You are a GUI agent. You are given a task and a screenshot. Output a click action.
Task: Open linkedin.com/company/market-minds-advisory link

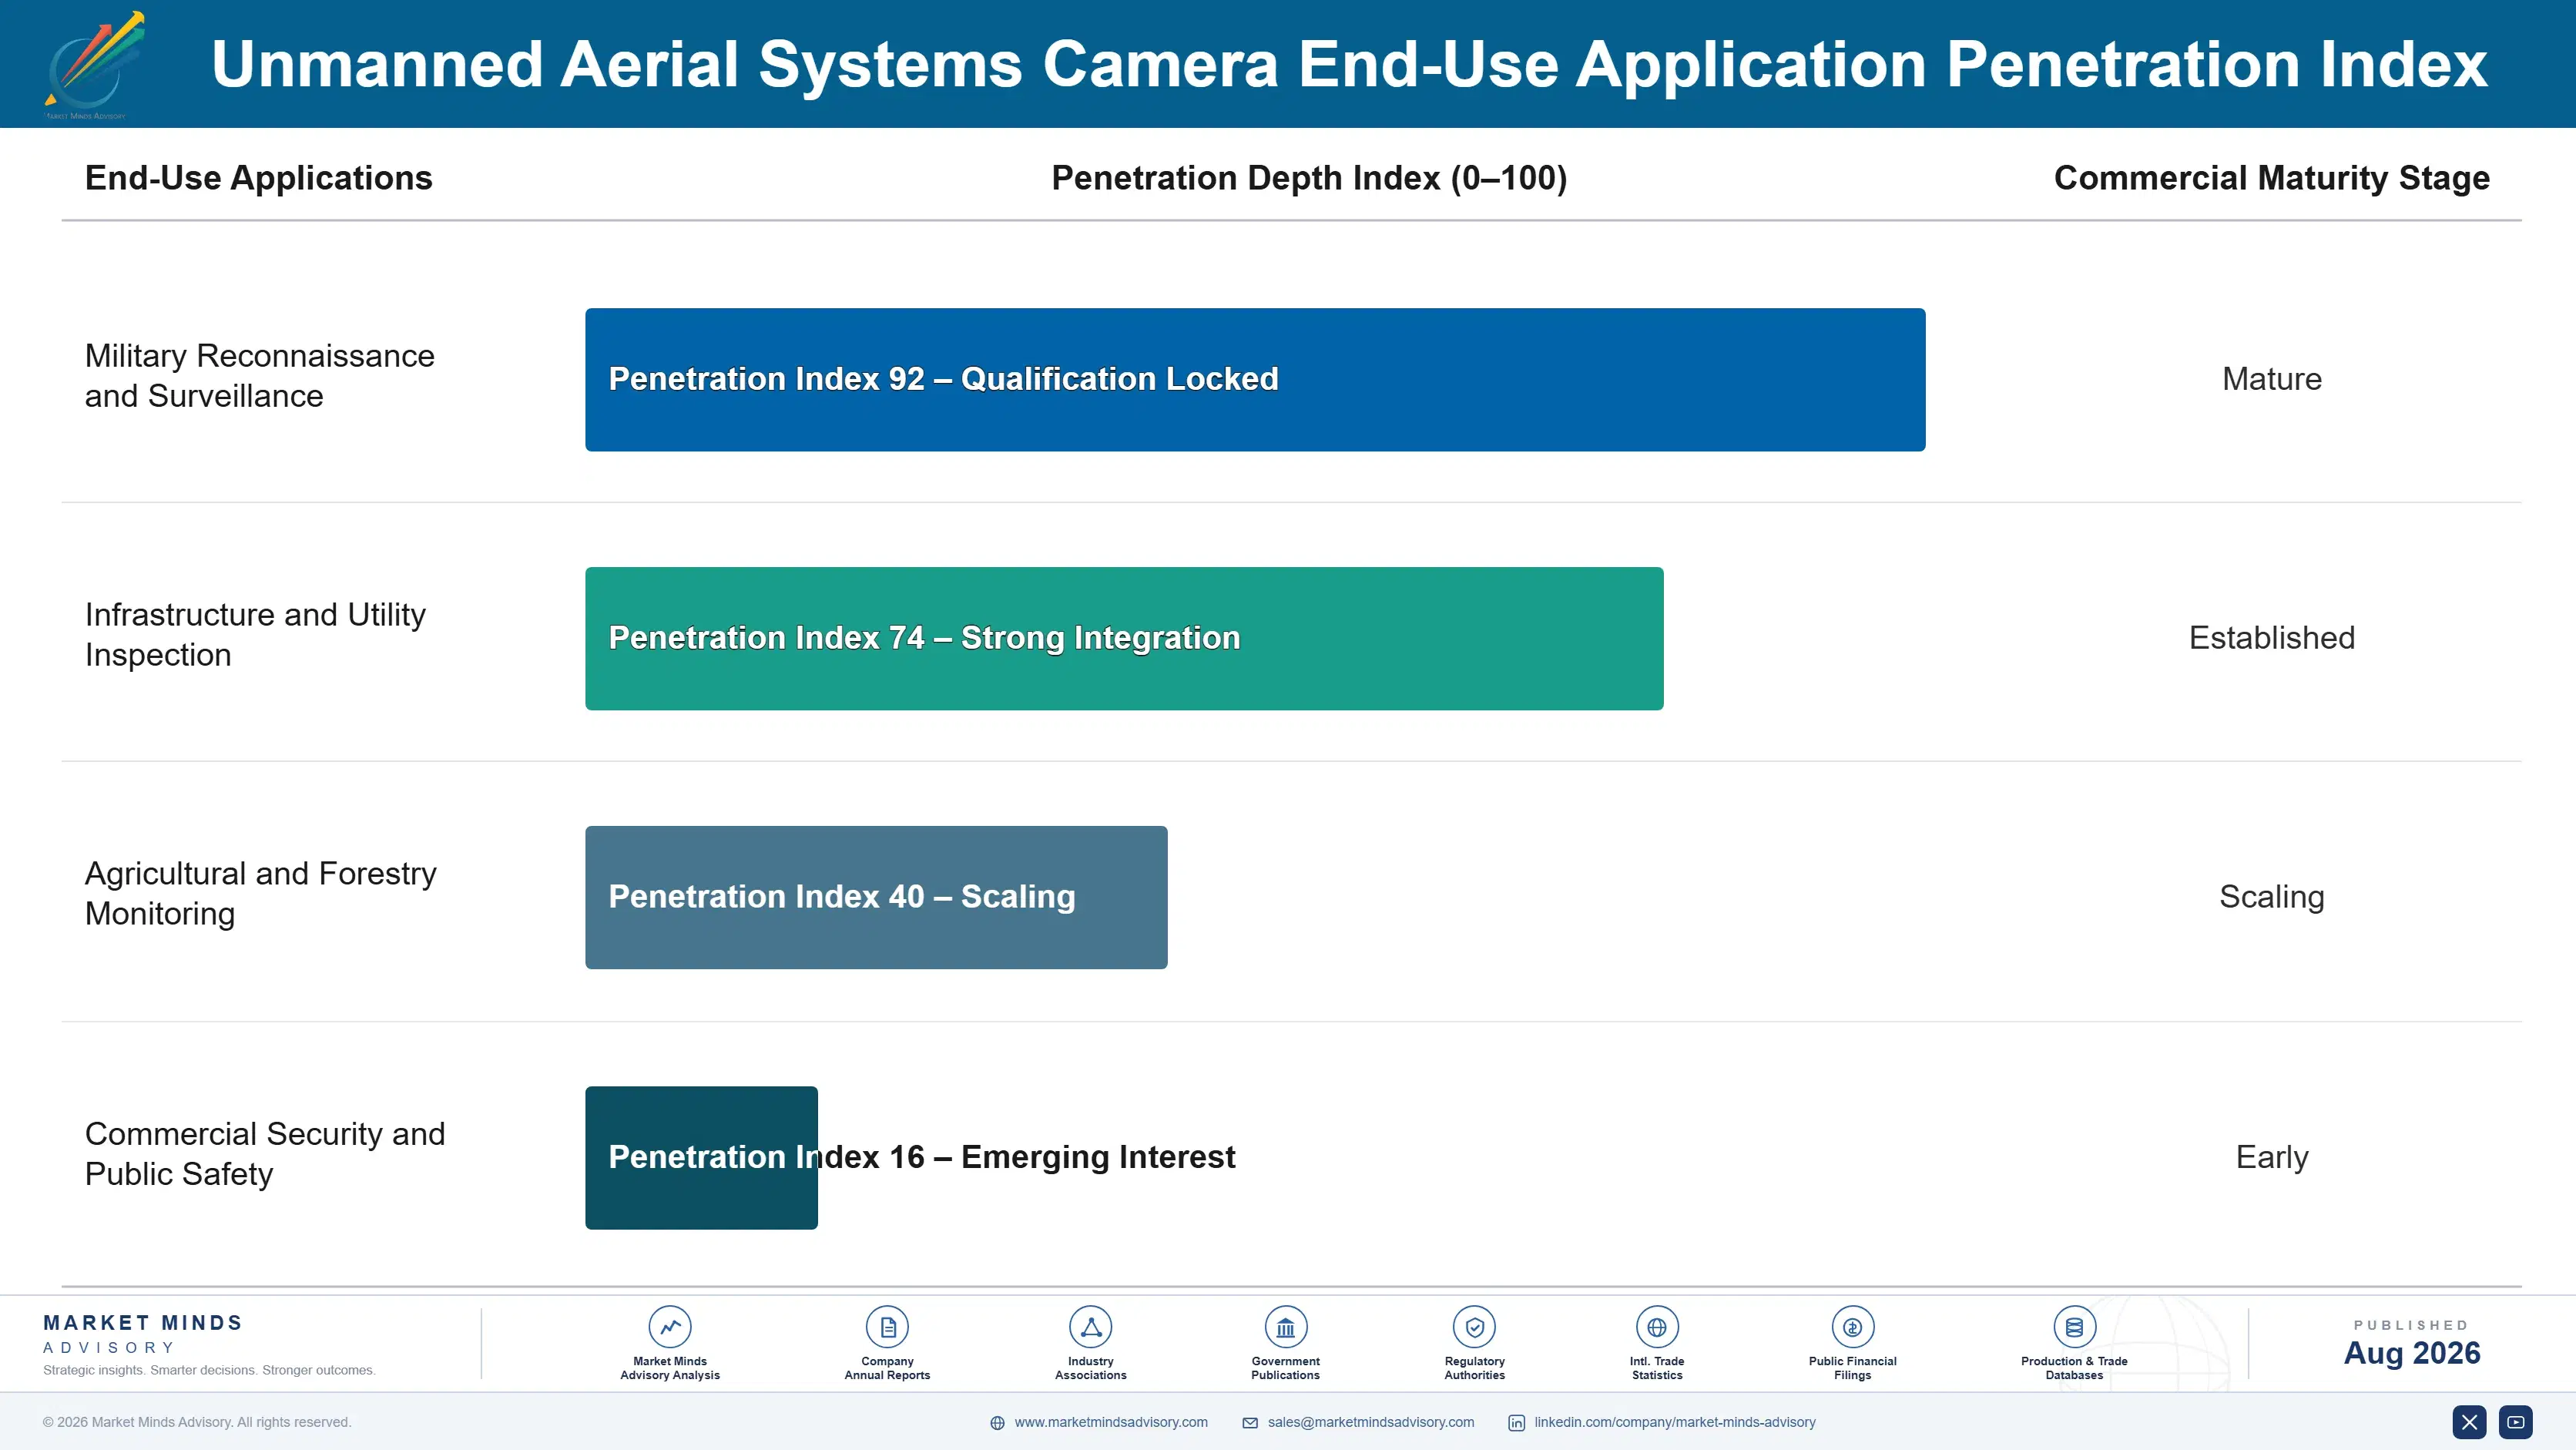tap(1675, 1422)
